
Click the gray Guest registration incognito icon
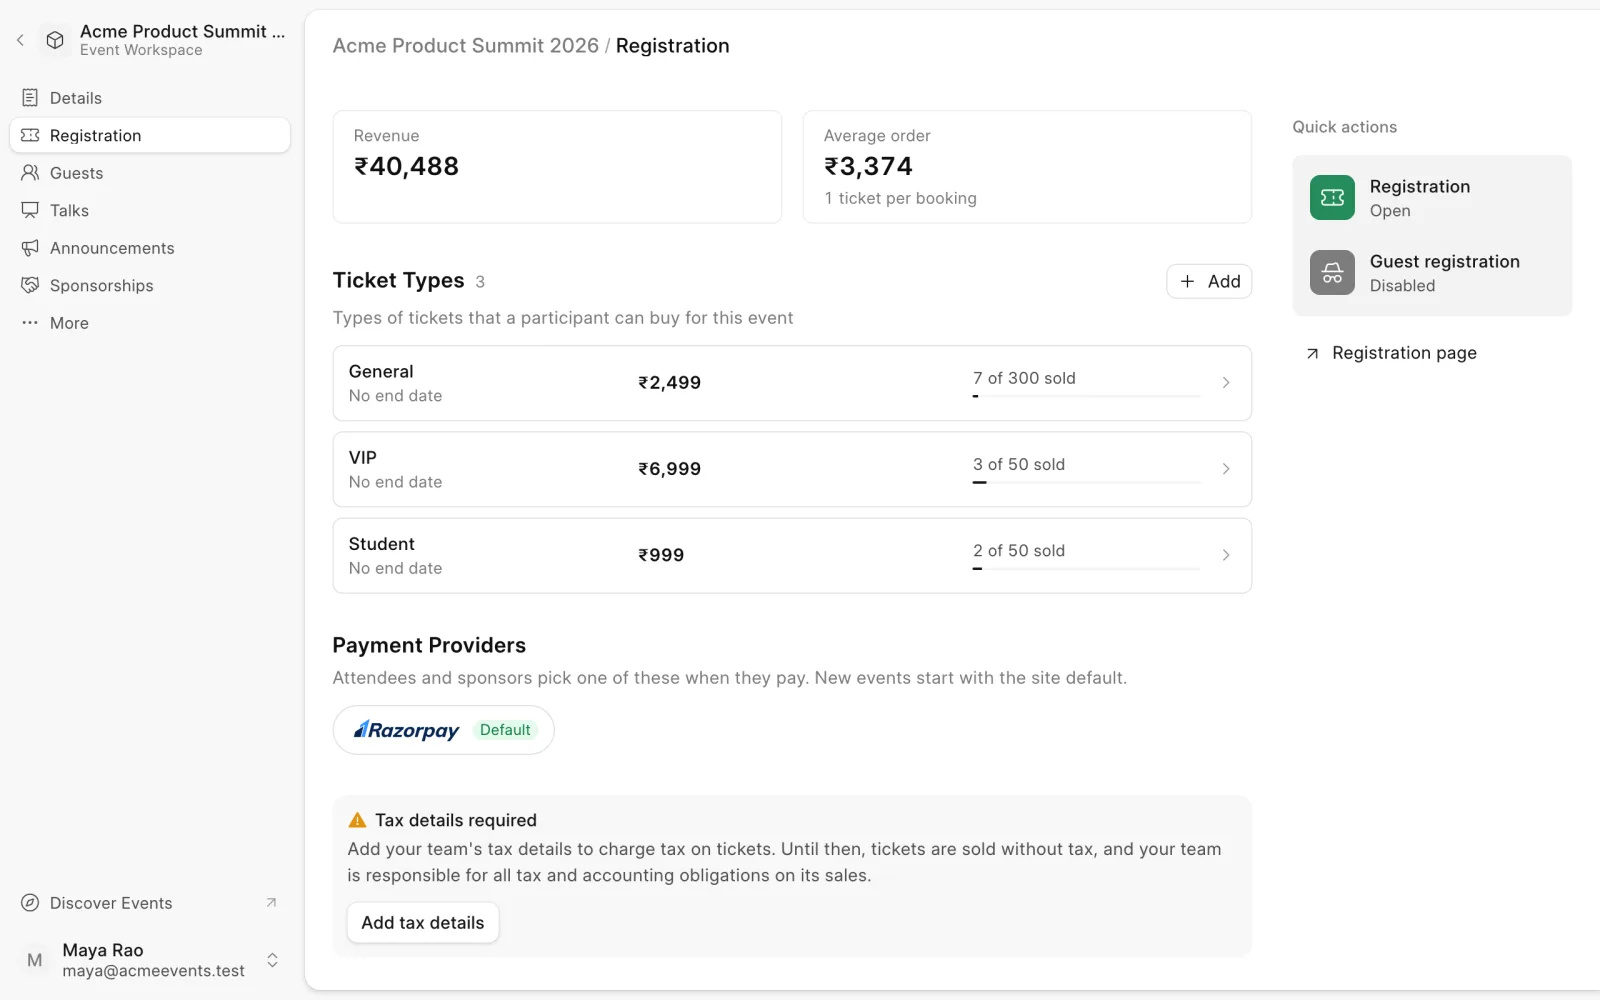(x=1332, y=273)
